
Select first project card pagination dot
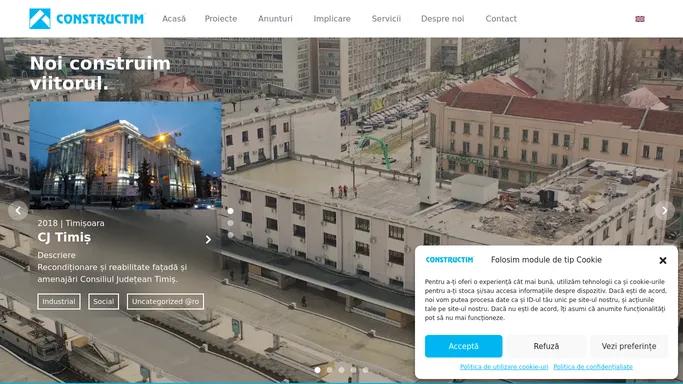[230, 211]
